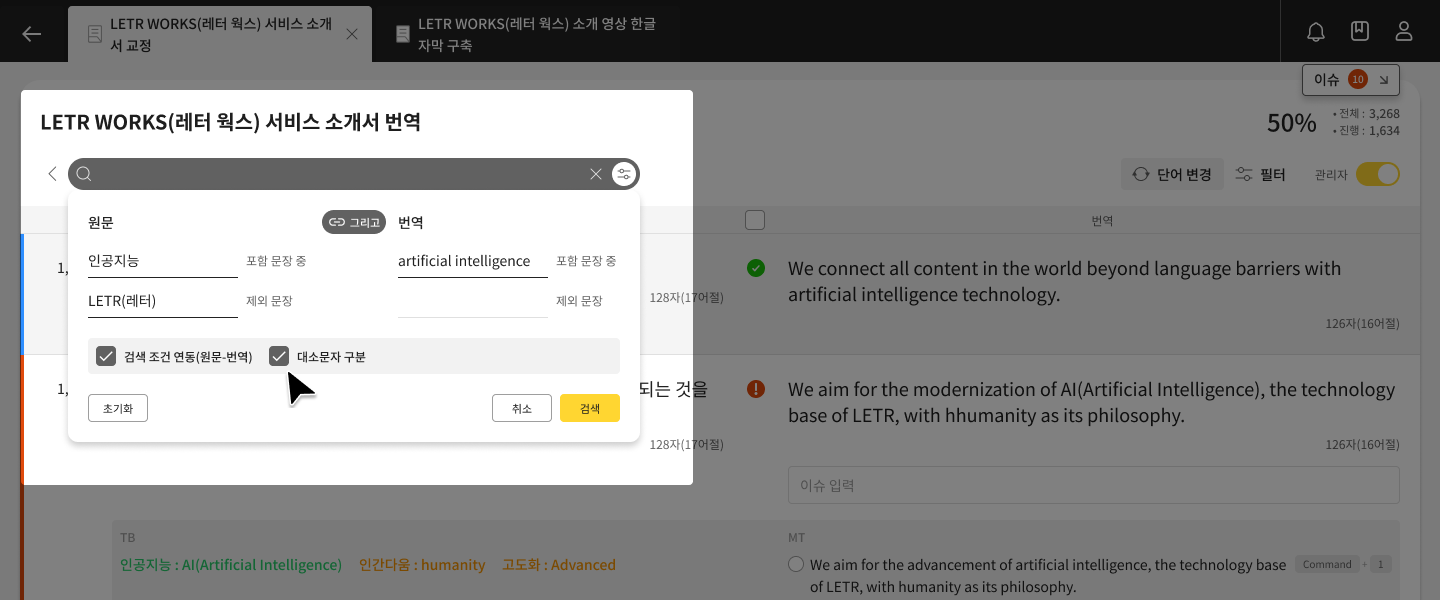
Task: Switch off the 관리자 toggle
Action: click(1377, 174)
